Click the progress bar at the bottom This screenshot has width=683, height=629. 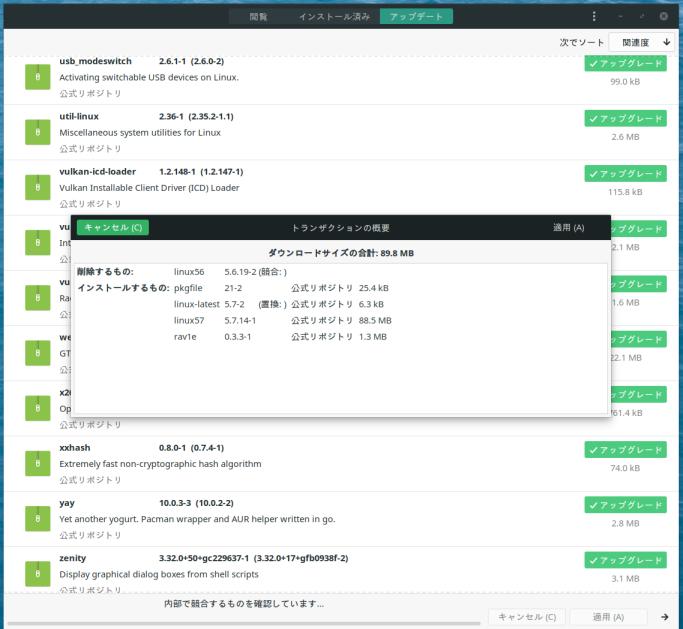tap(243, 623)
